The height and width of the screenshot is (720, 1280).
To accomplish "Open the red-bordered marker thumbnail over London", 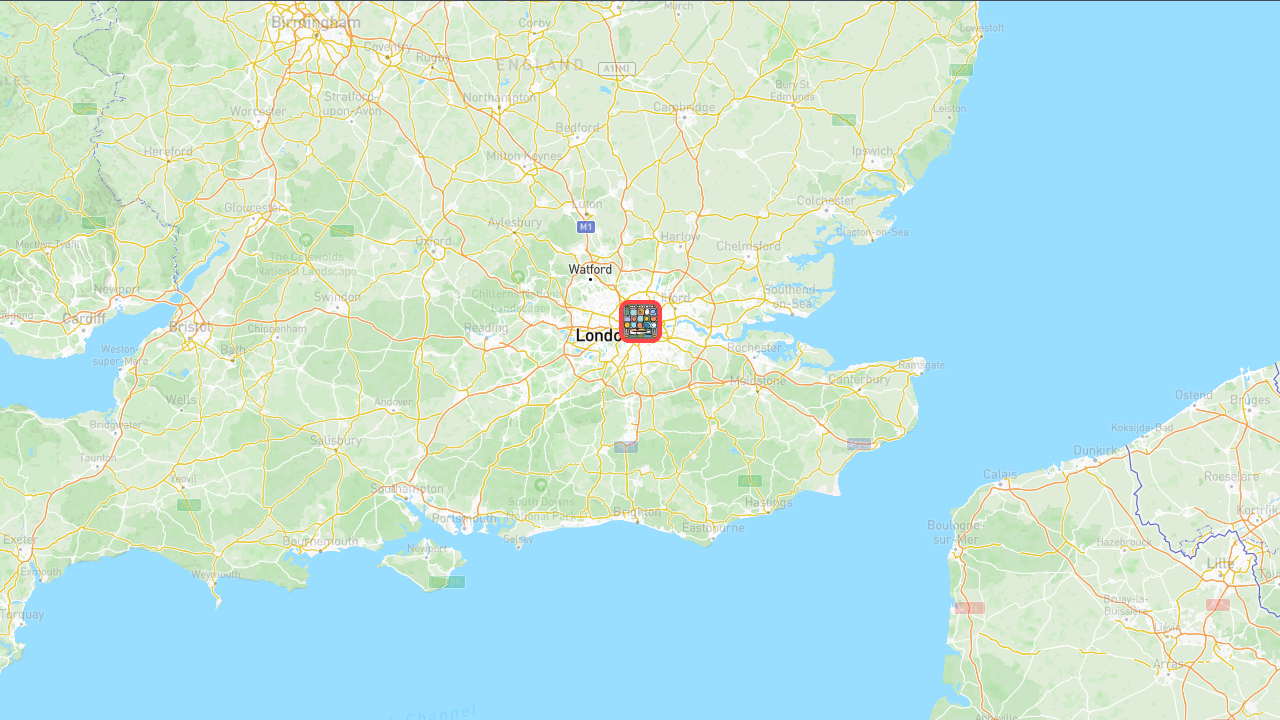I will (640, 321).
